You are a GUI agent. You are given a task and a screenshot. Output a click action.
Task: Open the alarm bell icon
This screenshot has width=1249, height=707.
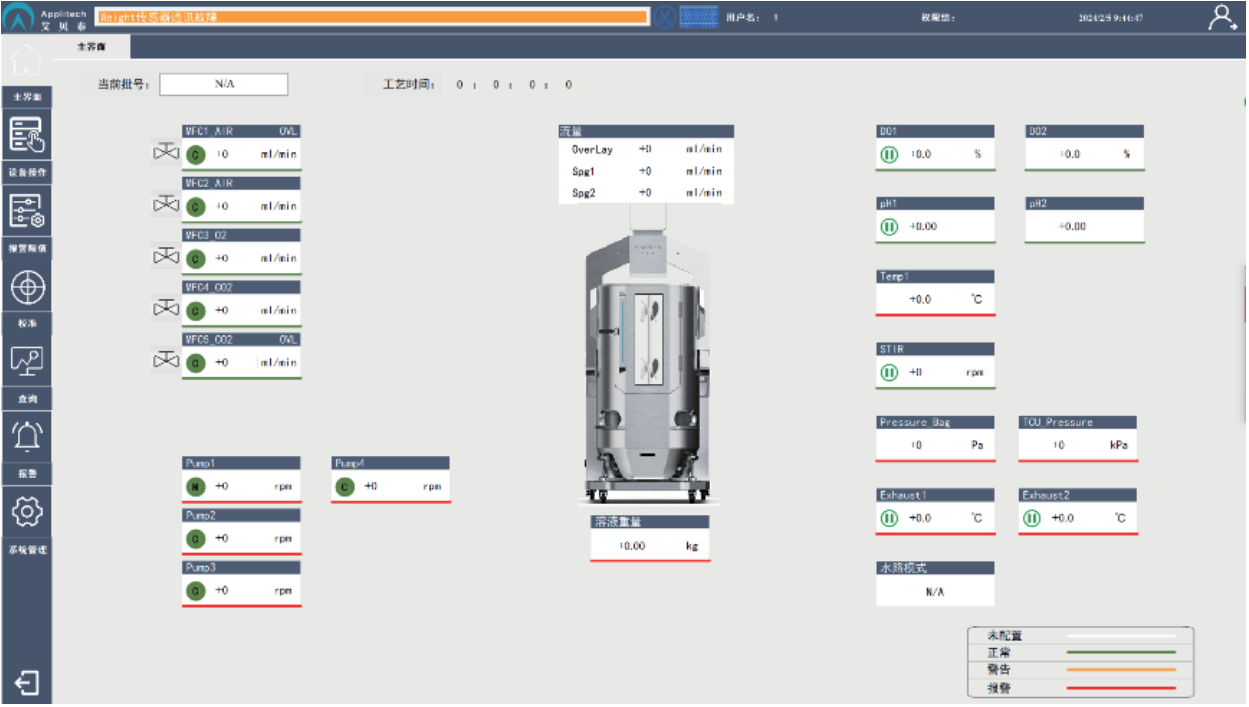(27, 436)
